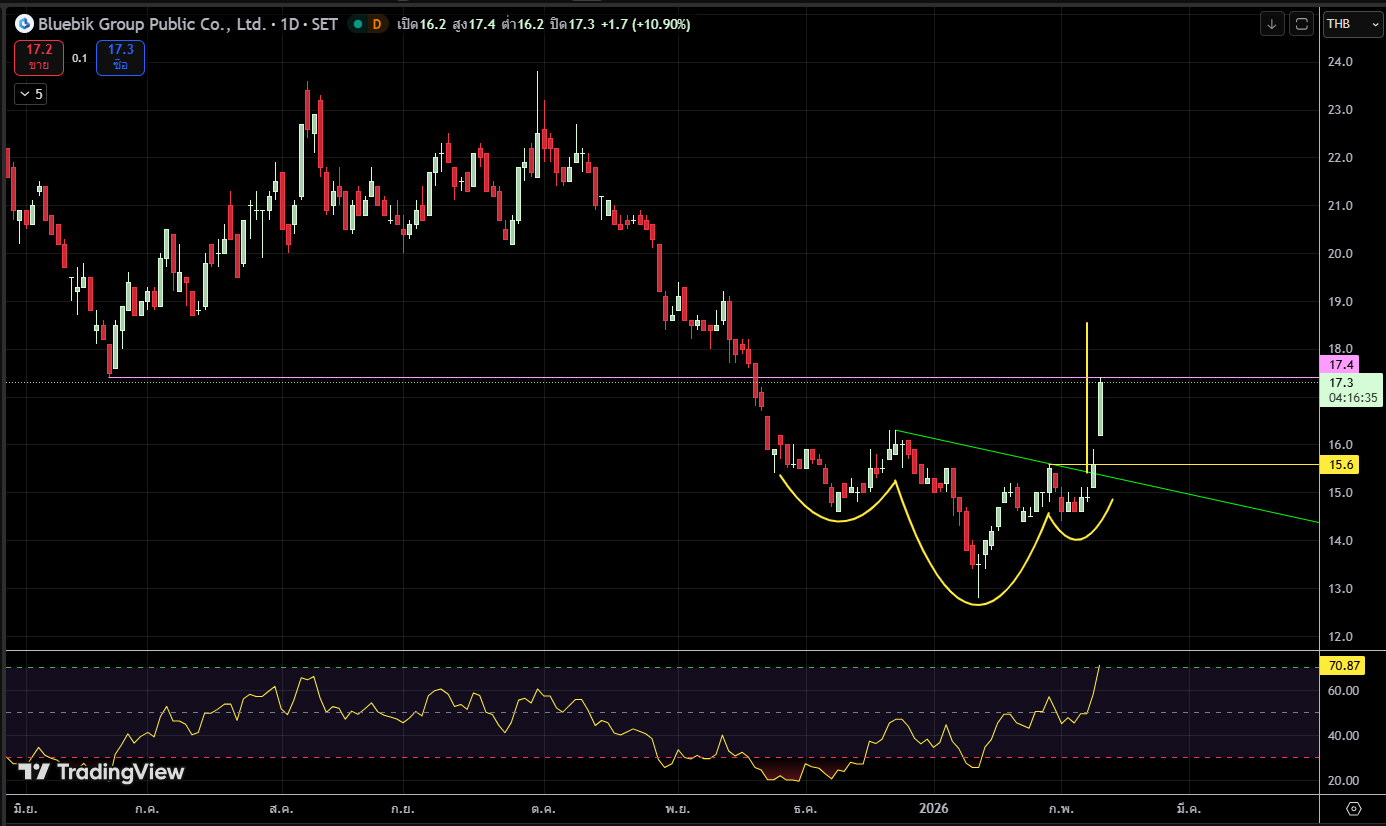Click the 20.00 RSI scale label
Screen dimensions: 1386x826
point(1343,781)
